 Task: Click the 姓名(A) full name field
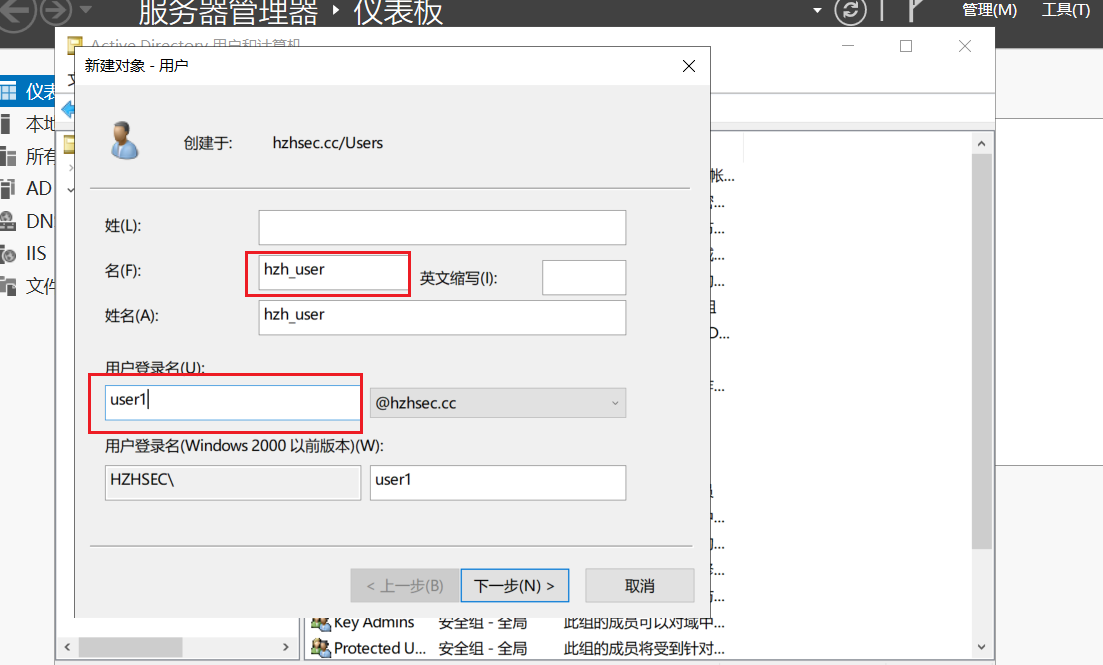click(441, 317)
